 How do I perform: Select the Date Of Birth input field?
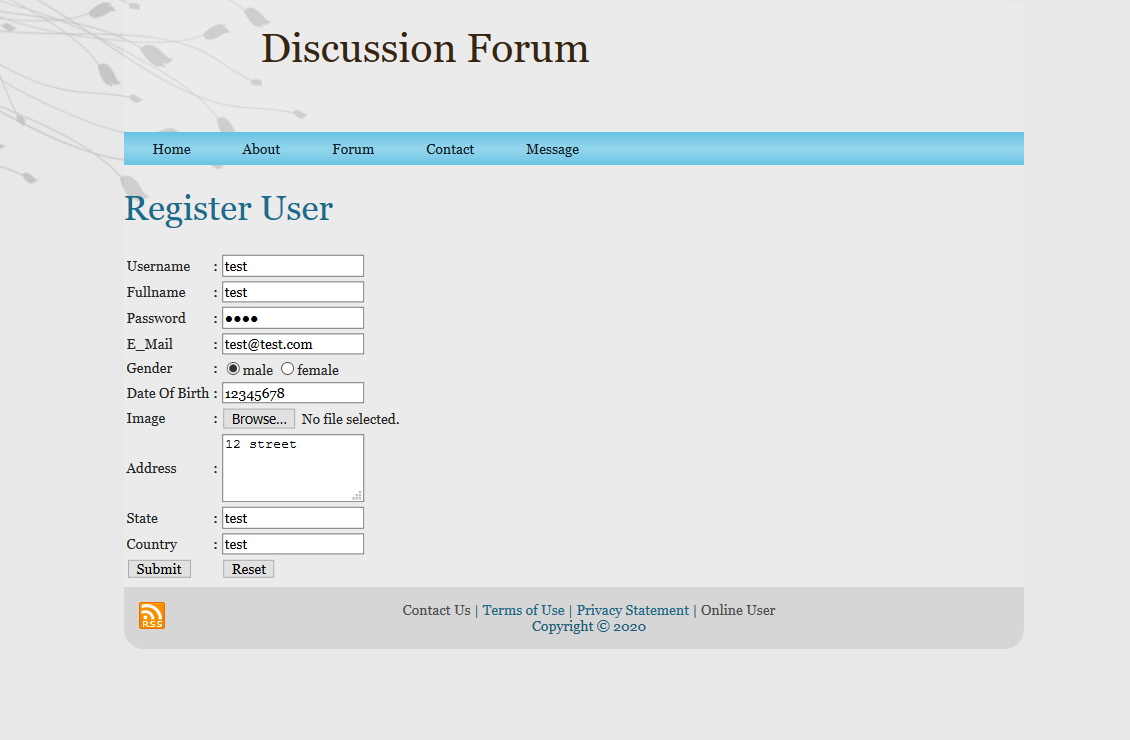coord(292,392)
